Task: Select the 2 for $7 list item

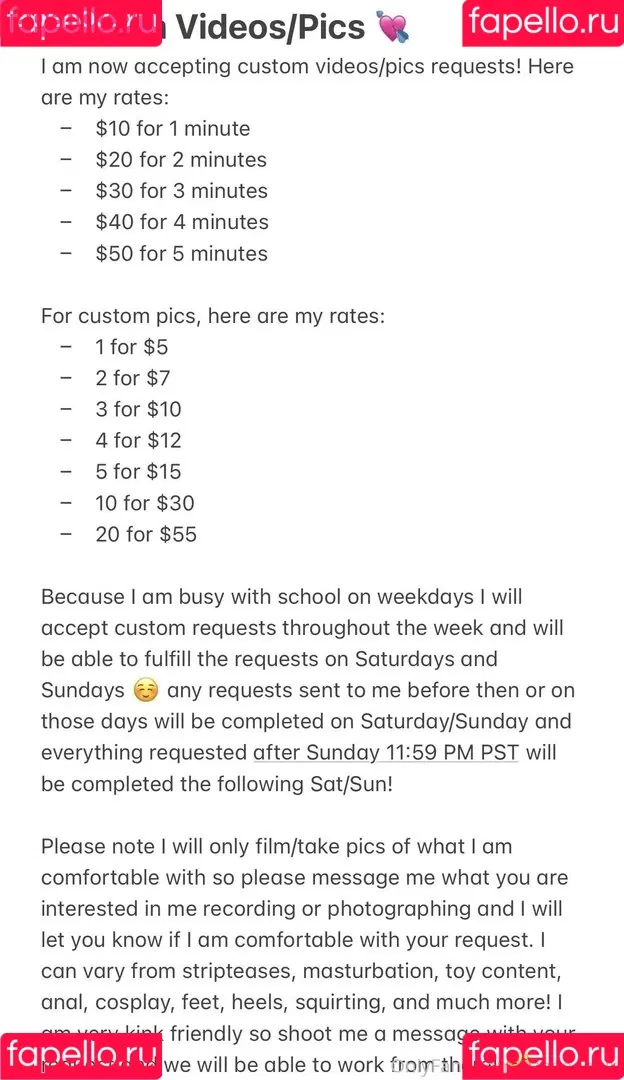Action: (x=133, y=378)
